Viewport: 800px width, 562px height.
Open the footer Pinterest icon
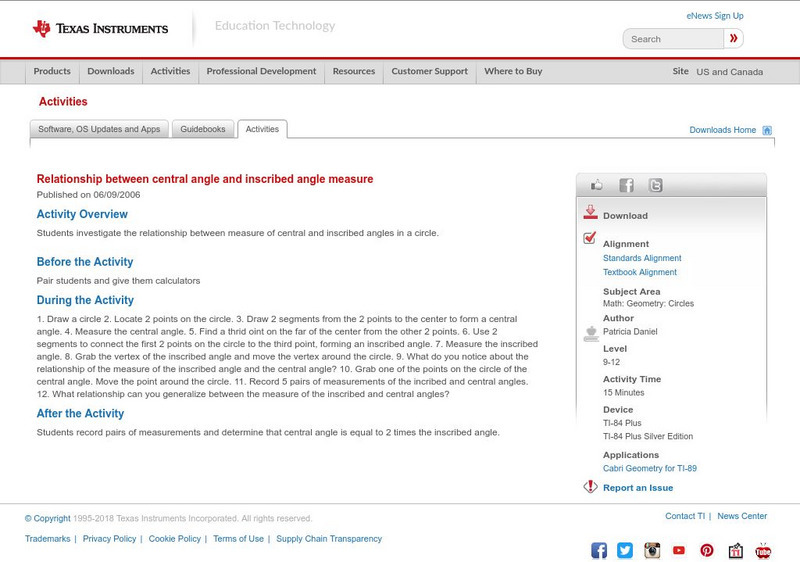pos(707,550)
